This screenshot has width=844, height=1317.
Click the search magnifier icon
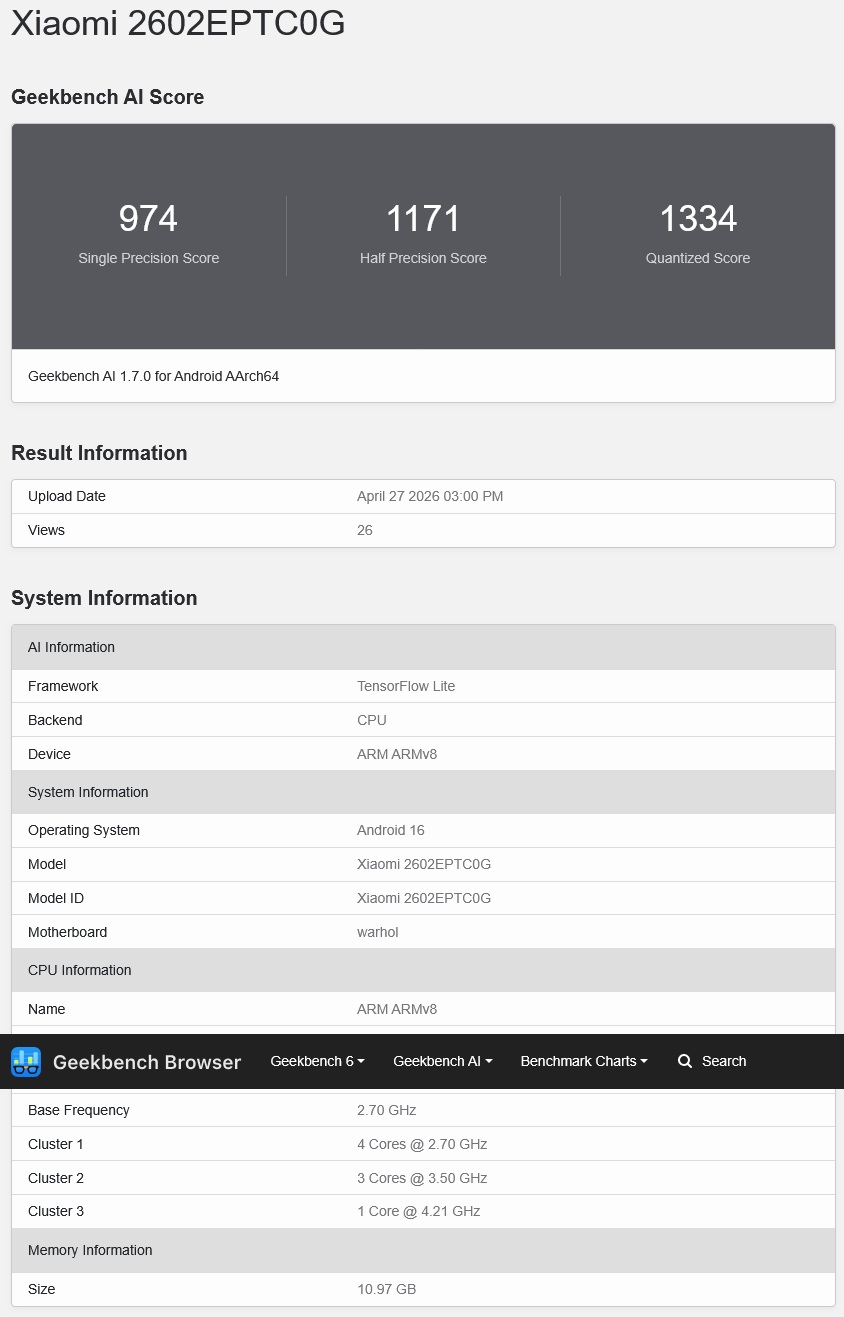(x=685, y=1061)
